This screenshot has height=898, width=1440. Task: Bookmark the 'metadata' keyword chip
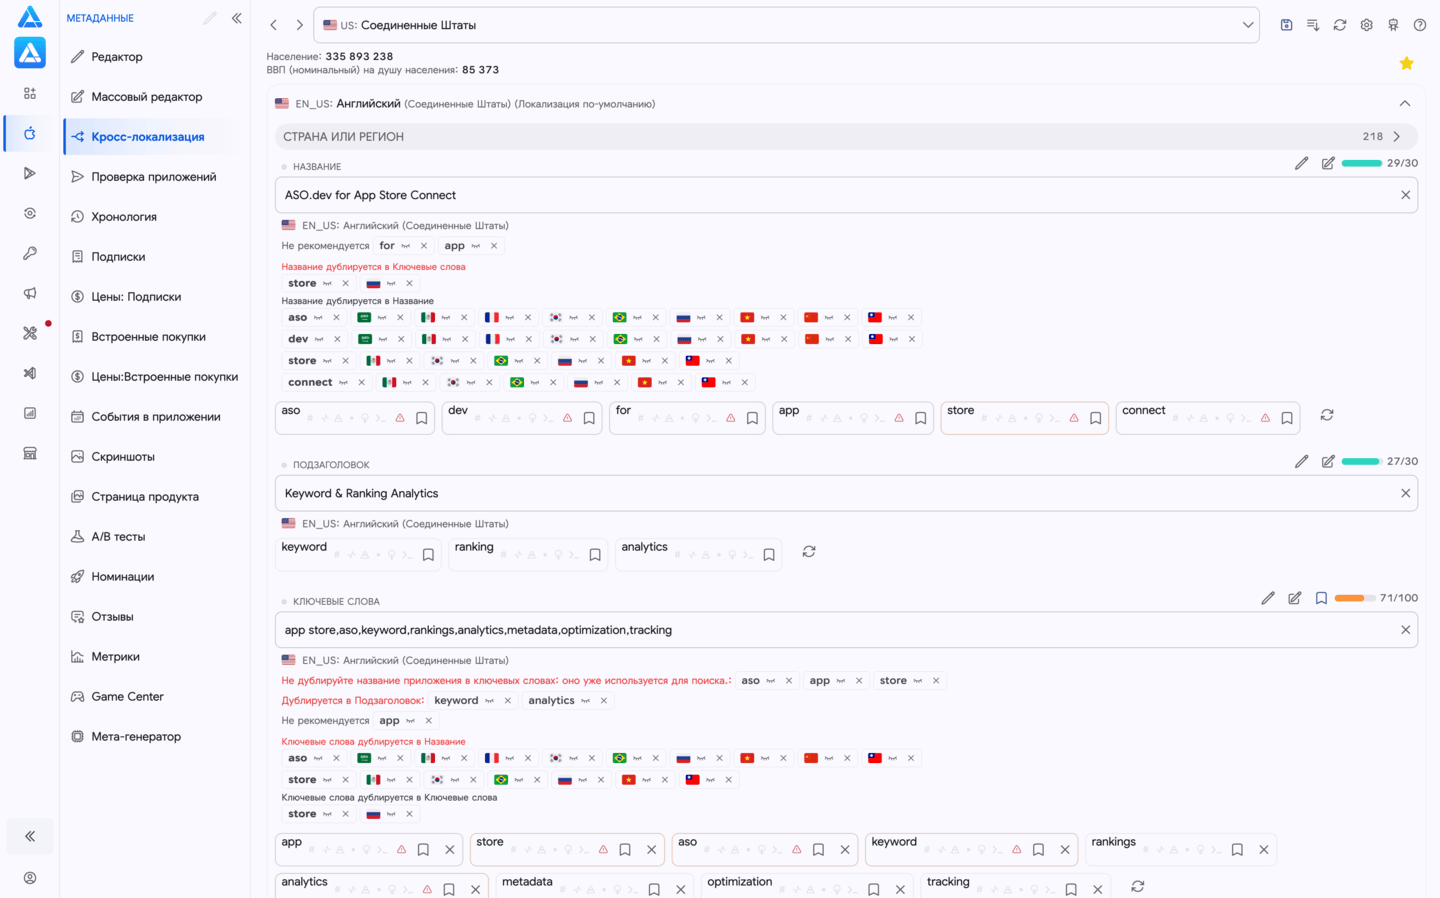click(654, 889)
